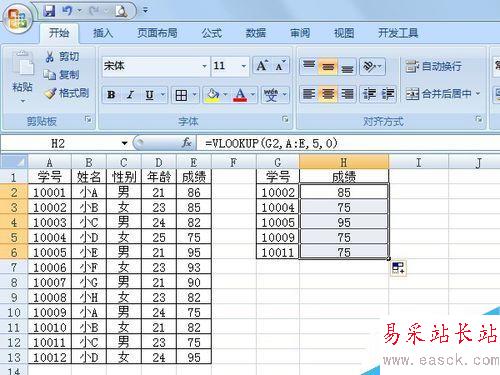Align text right
The width and height of the screenshot is (500, 375).
click(347, 94)
